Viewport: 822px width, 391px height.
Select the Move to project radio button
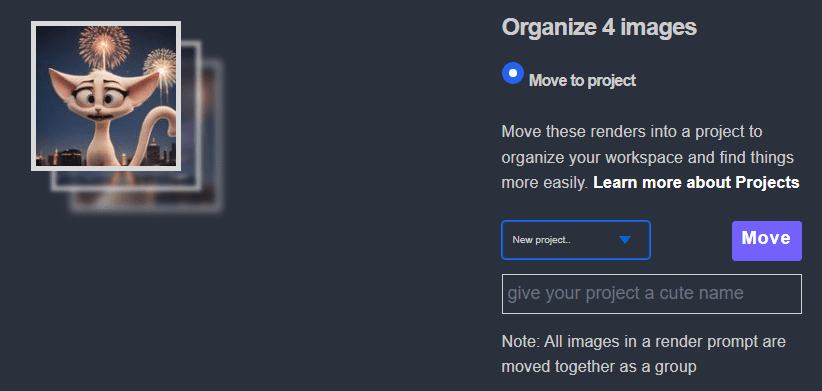click(x=513, y=73)
